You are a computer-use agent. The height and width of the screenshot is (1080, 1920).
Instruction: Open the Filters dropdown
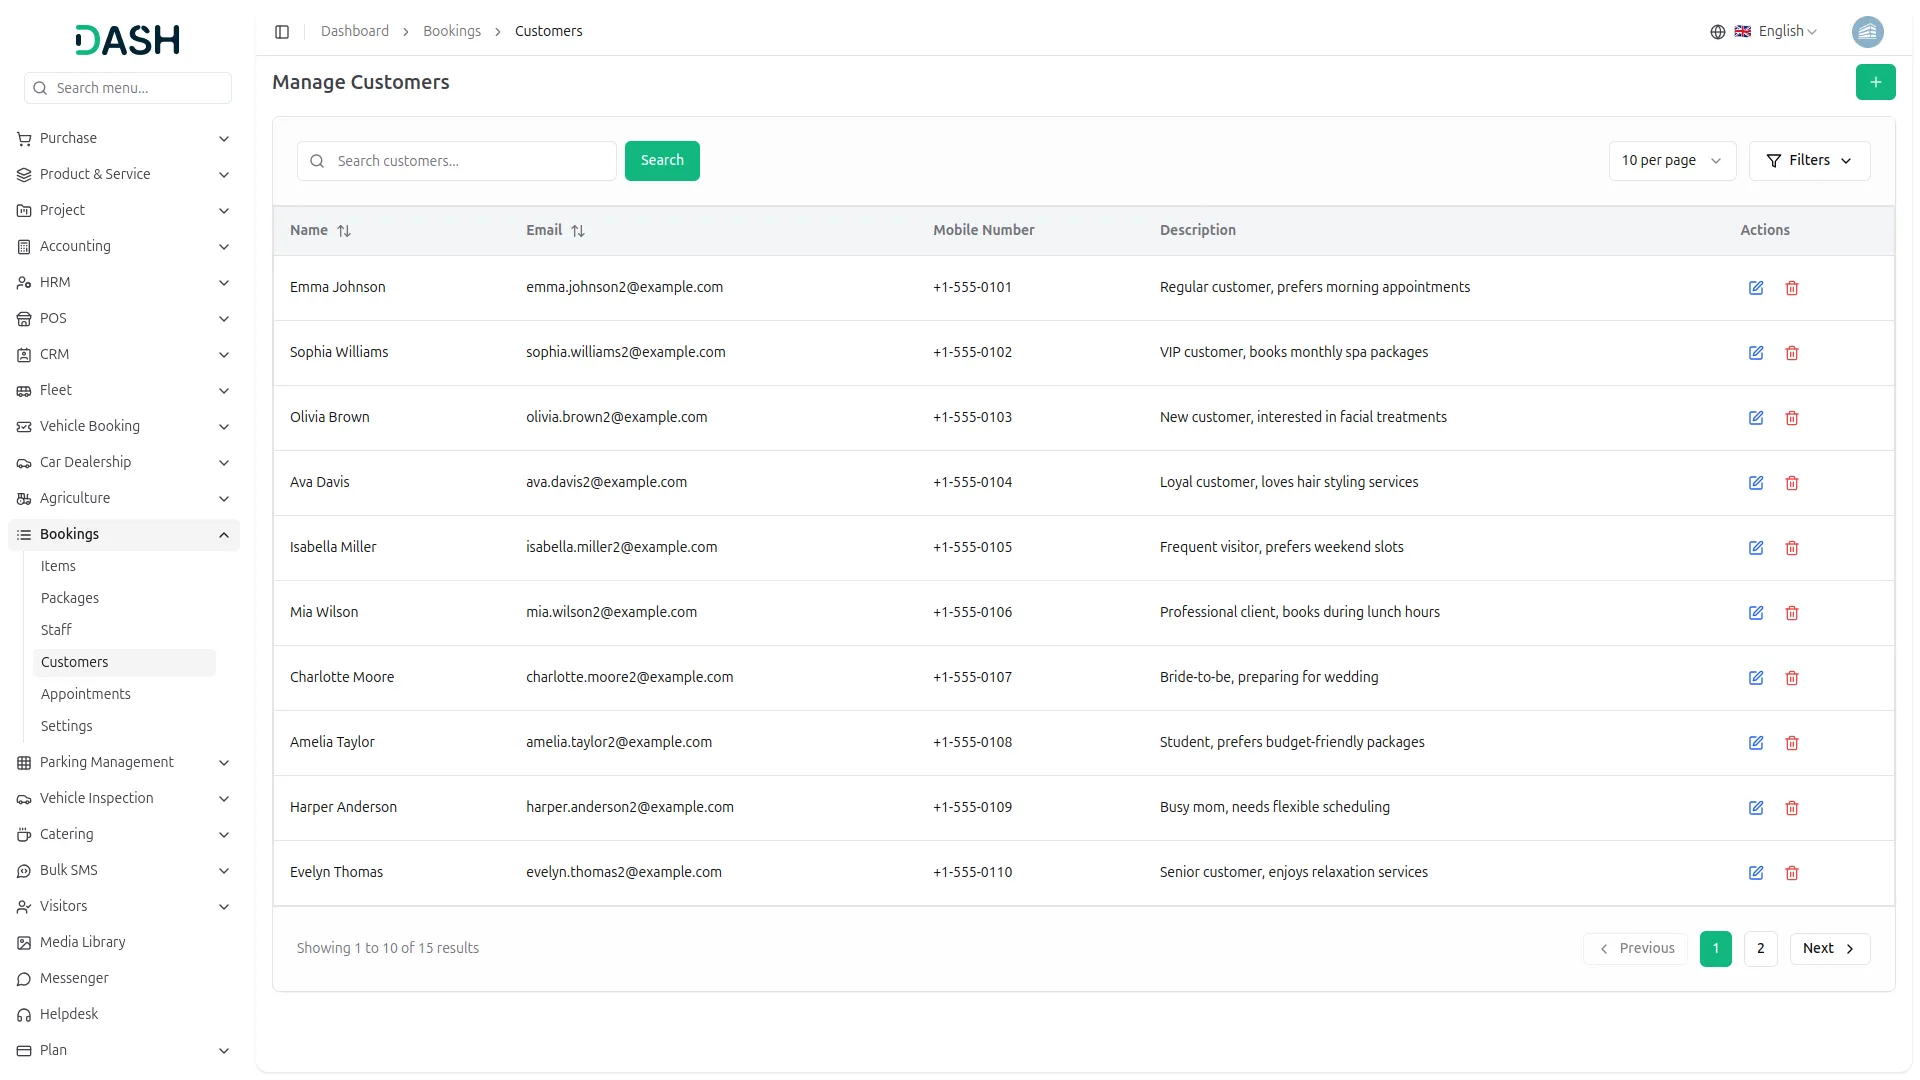point(1808,161)
